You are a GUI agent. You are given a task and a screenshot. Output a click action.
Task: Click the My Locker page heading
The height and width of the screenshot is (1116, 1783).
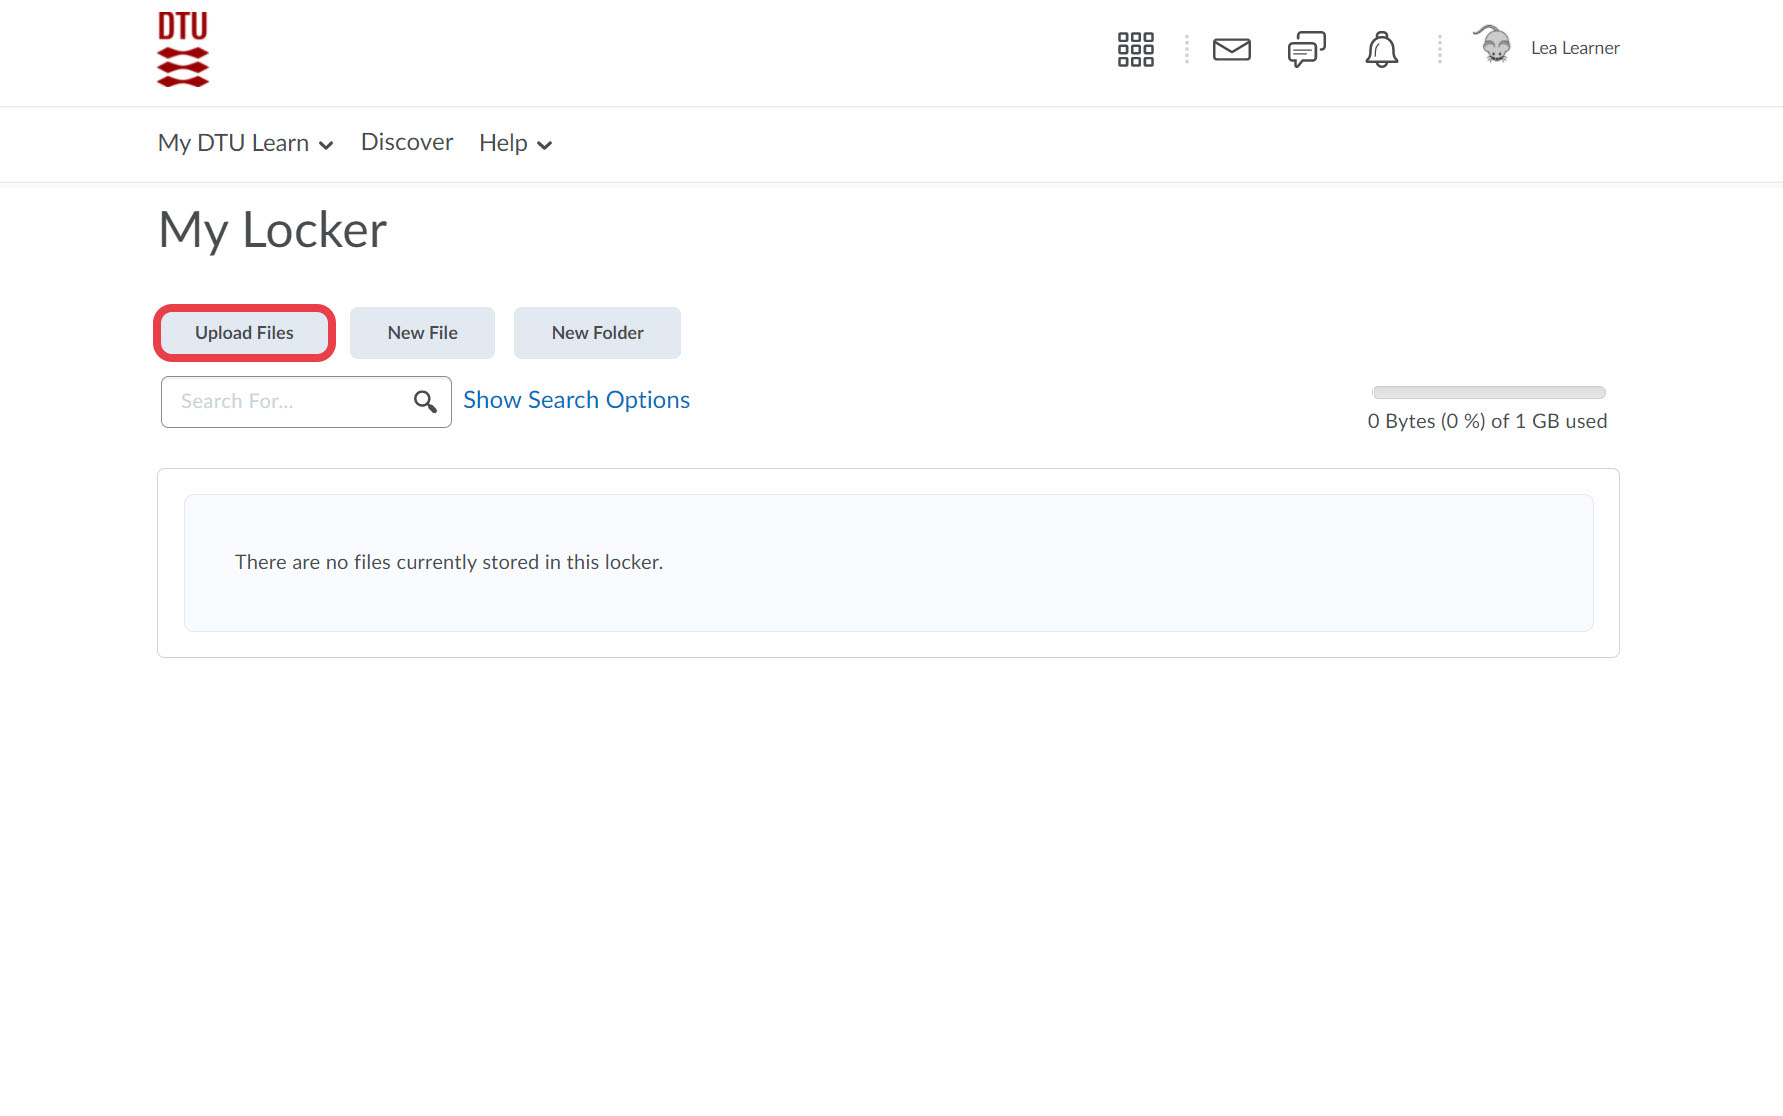pyautogui.click(x=272, y=230)
